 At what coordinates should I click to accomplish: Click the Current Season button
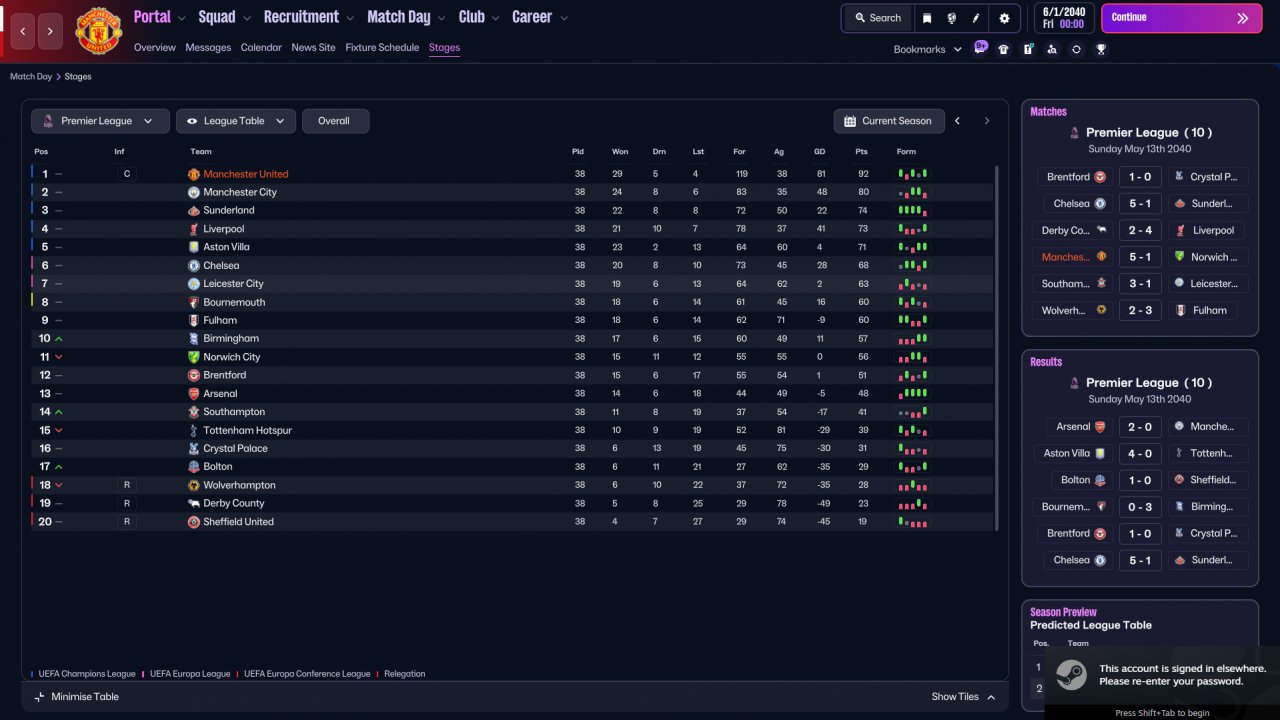coord(887,121)
